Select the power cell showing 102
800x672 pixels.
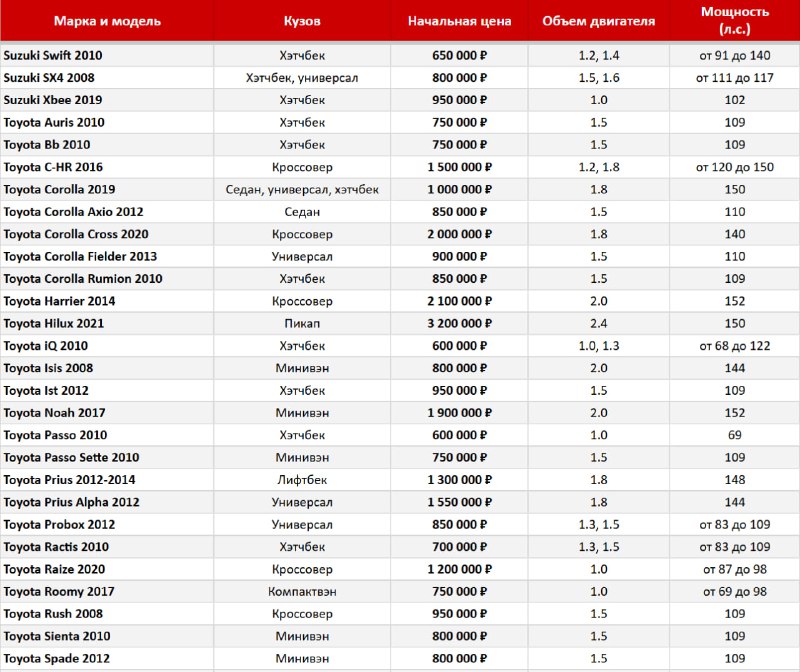tap(735, 100)
